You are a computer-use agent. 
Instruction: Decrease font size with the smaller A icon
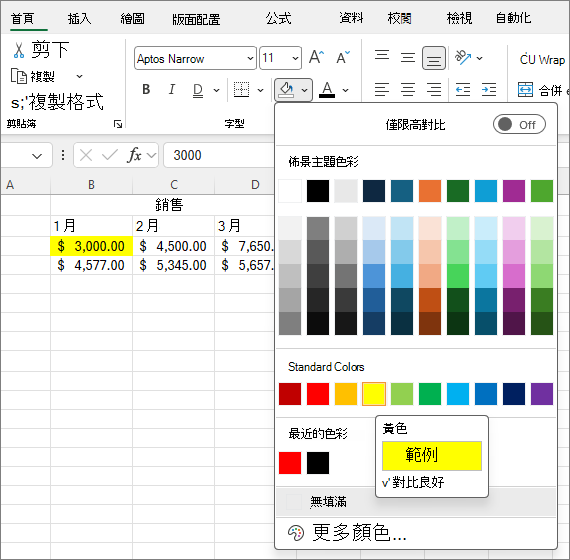[x=343, y=57]
